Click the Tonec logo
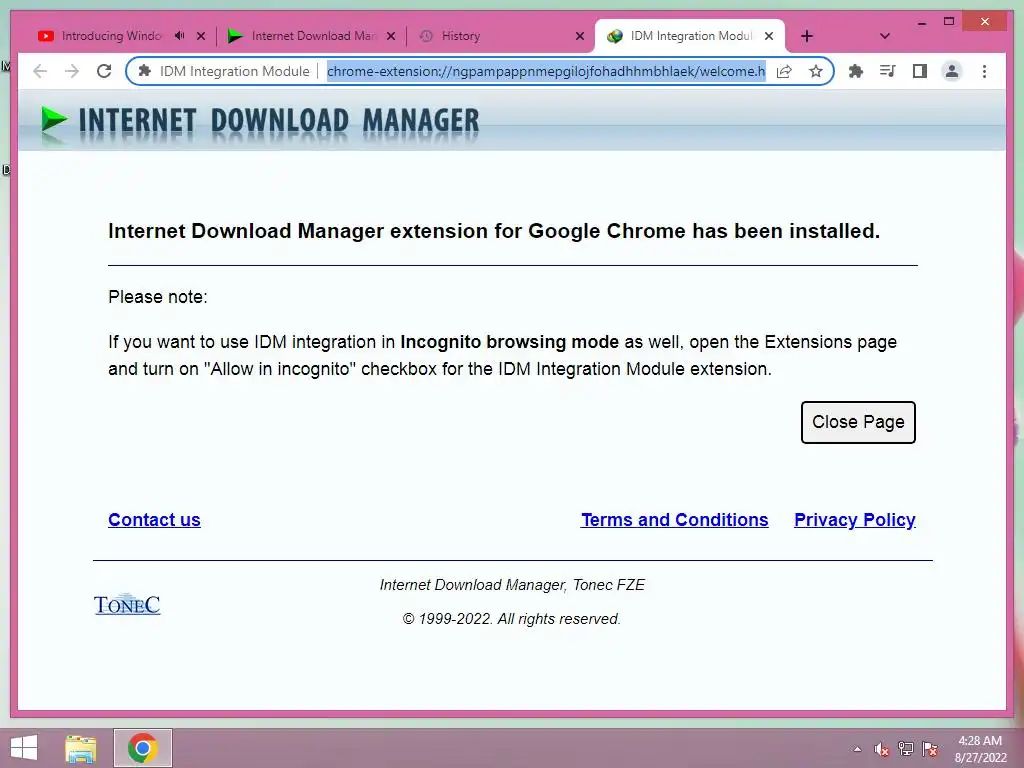This screenshot has width=1024, height=768. 127,604
